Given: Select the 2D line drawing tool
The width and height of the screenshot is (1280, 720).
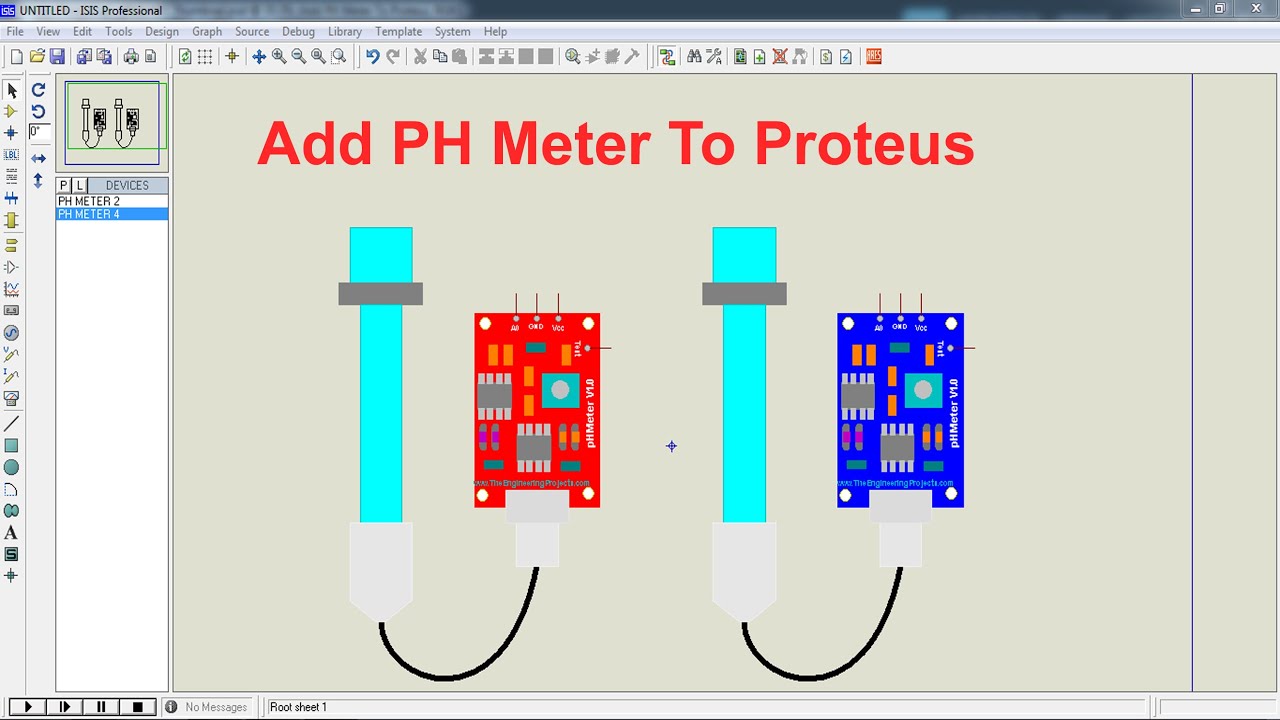Looking at the screenshot, I should point(12,424).
